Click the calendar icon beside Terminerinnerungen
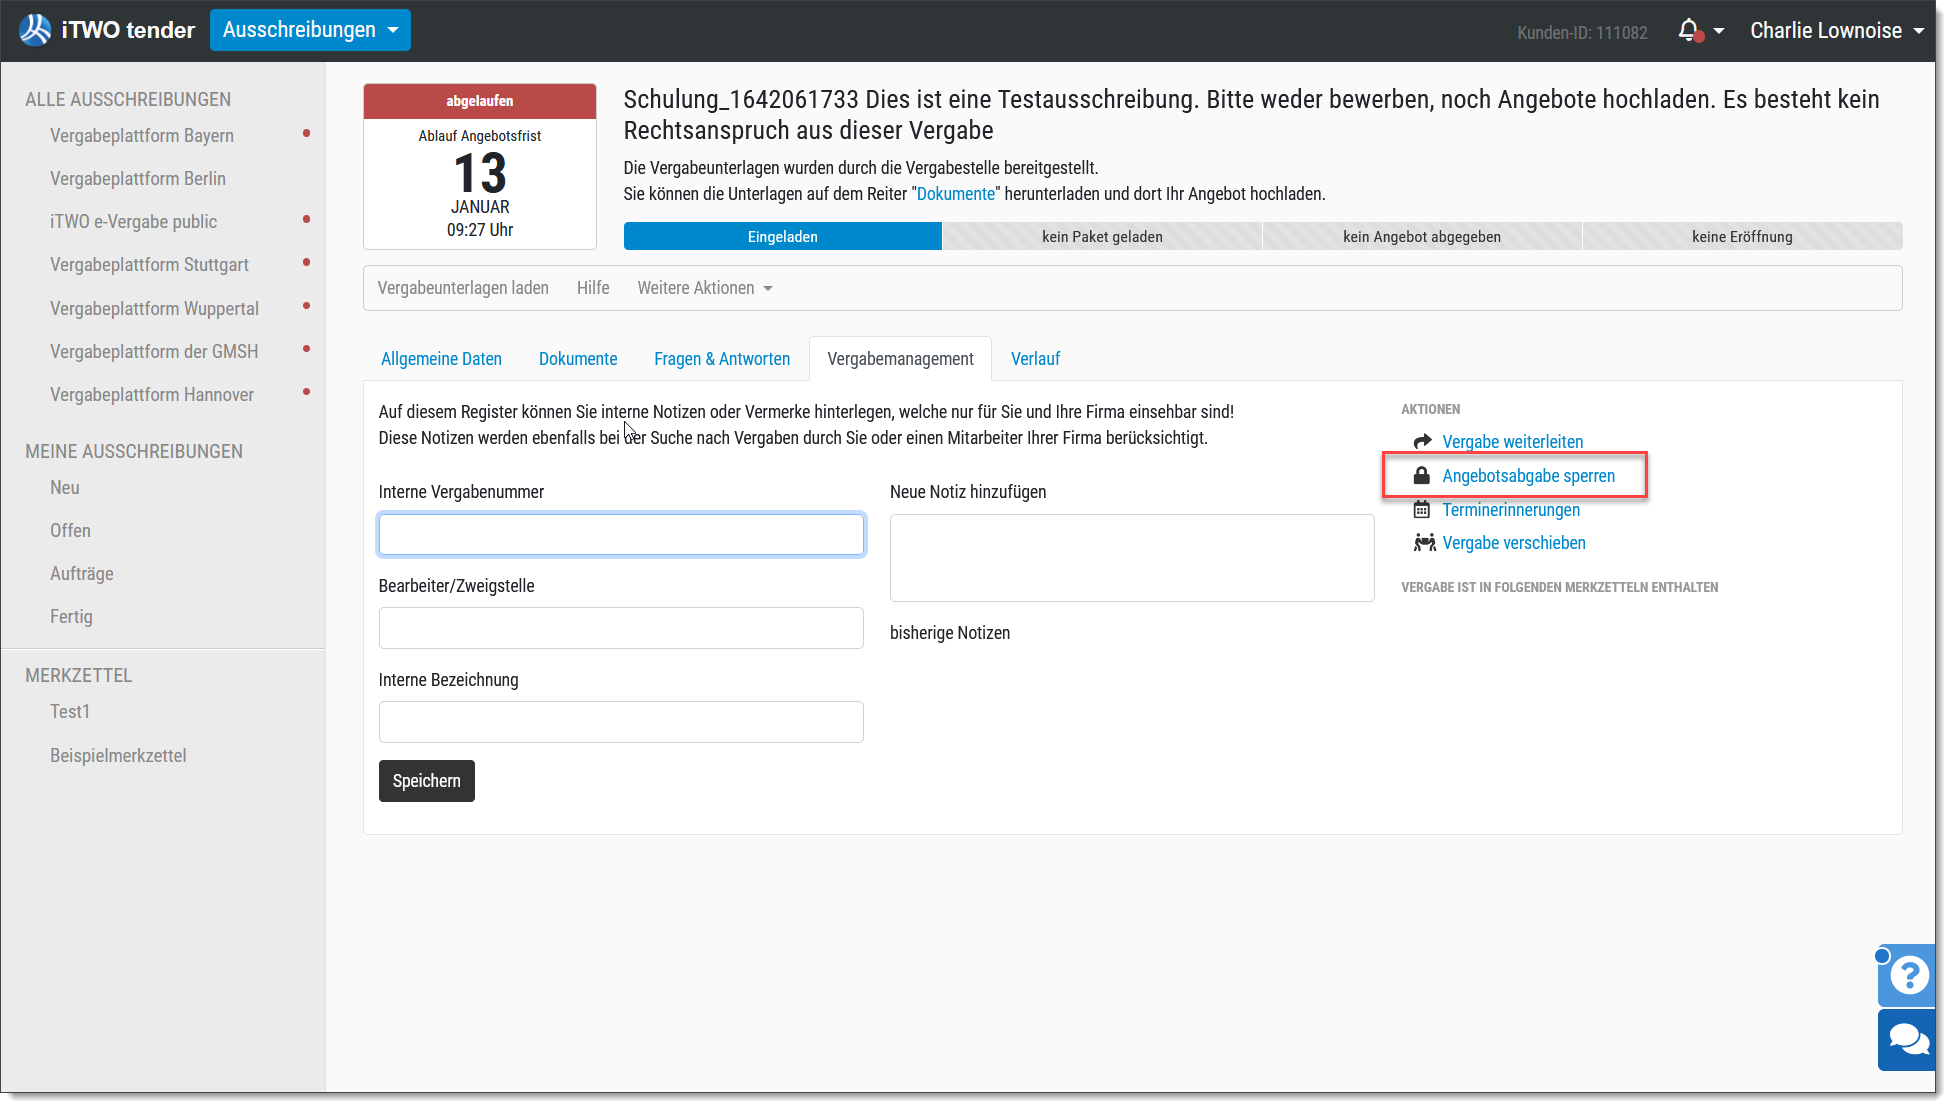 coord(1421,509)
